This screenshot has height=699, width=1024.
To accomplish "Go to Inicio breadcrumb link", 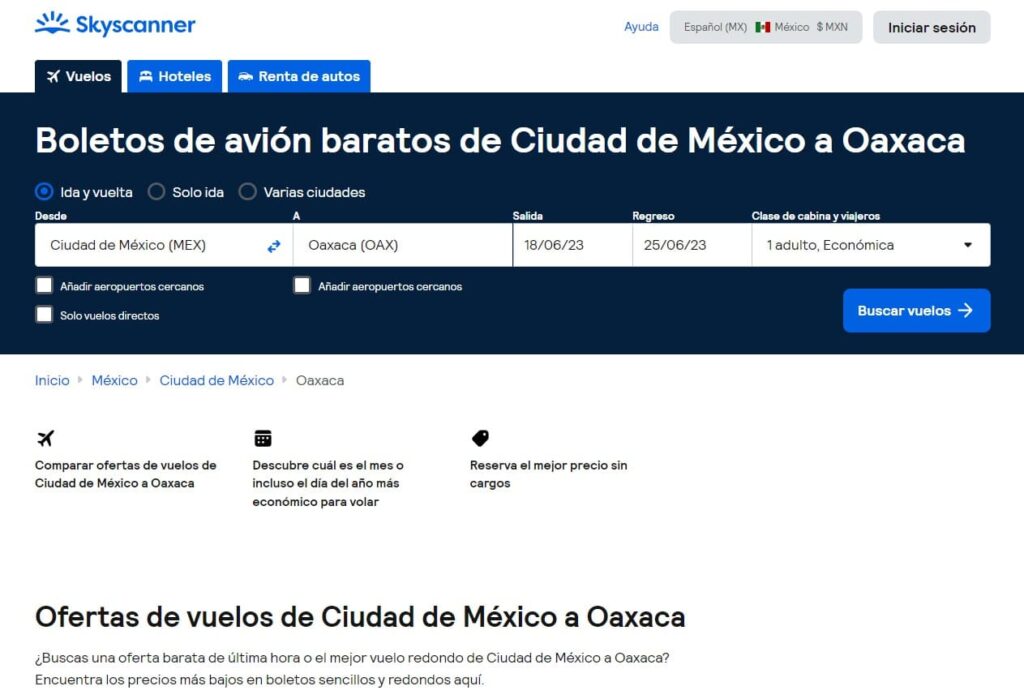I will (x=52, y=380).
